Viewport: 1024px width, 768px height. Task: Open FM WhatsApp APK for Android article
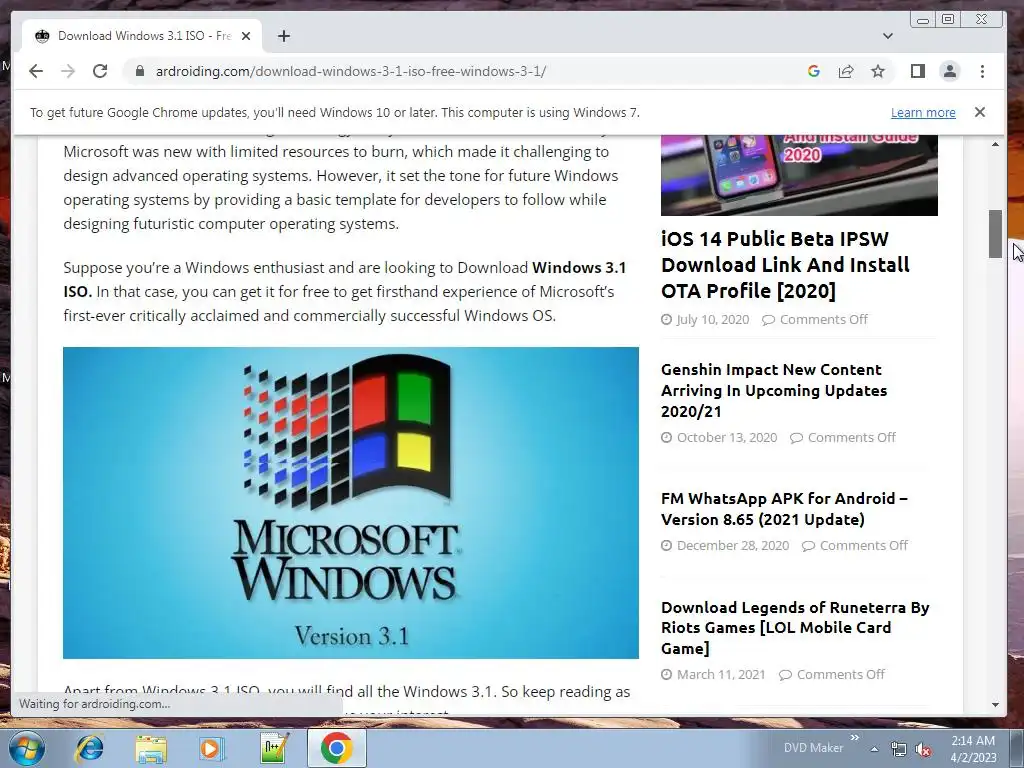coord(784,509)
